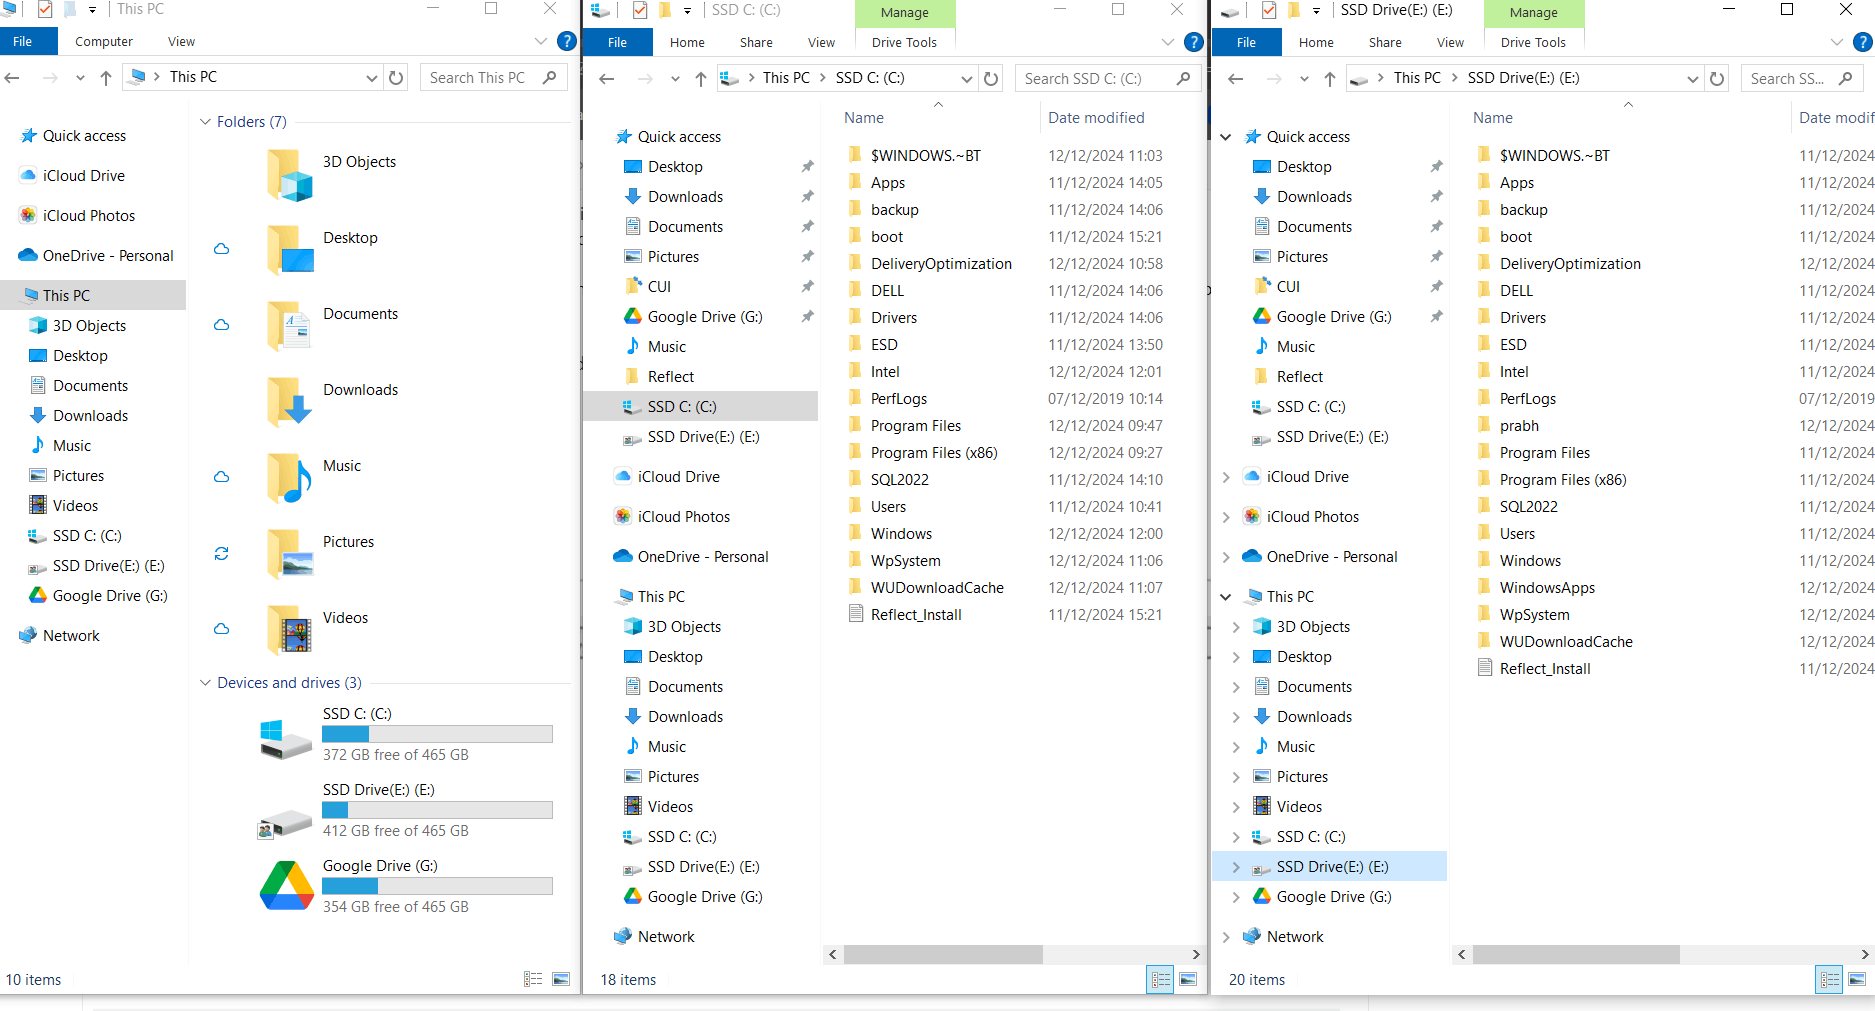Open help in the SSD C: window
Image resolution: width=1875 pixels, height=1011 pixels.
[1193, 42]
